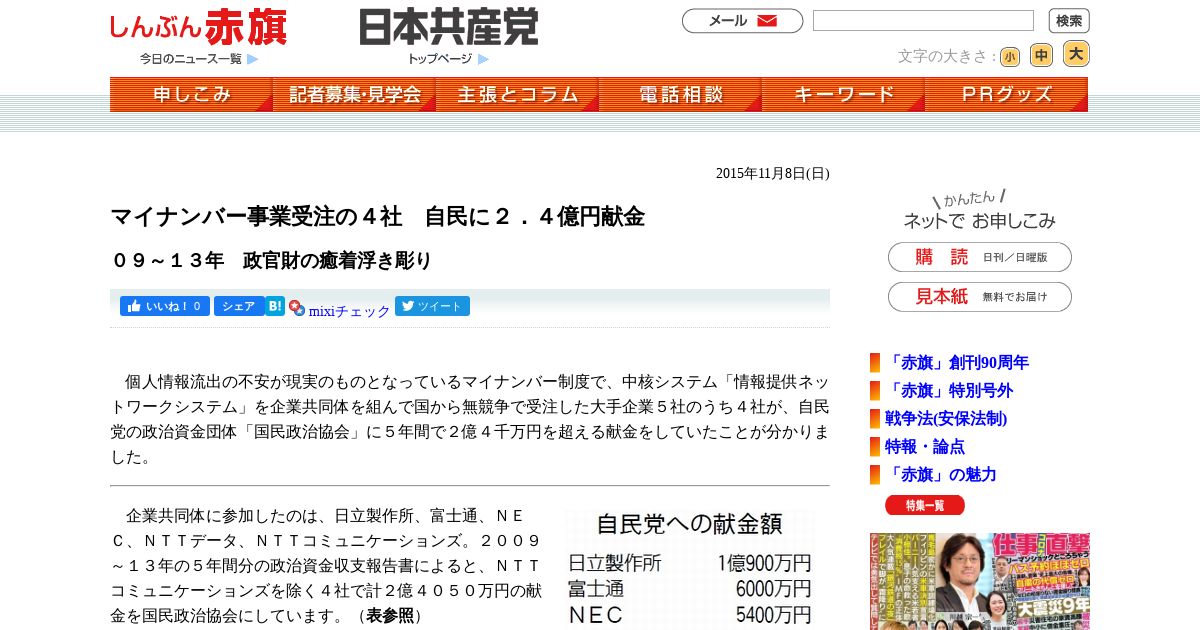Open the 電話相談 menu tab
The width and height of the screenshot is (1200, 630).
pyautogui.click(x=681, y=95)
